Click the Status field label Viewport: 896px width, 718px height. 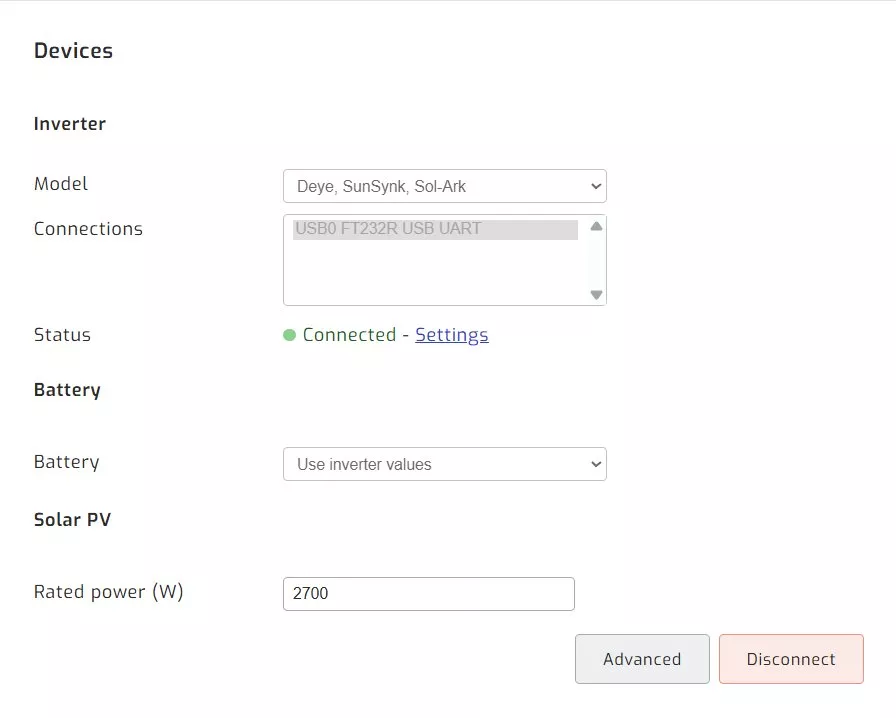pyautogui.click(x=62, y=335)
